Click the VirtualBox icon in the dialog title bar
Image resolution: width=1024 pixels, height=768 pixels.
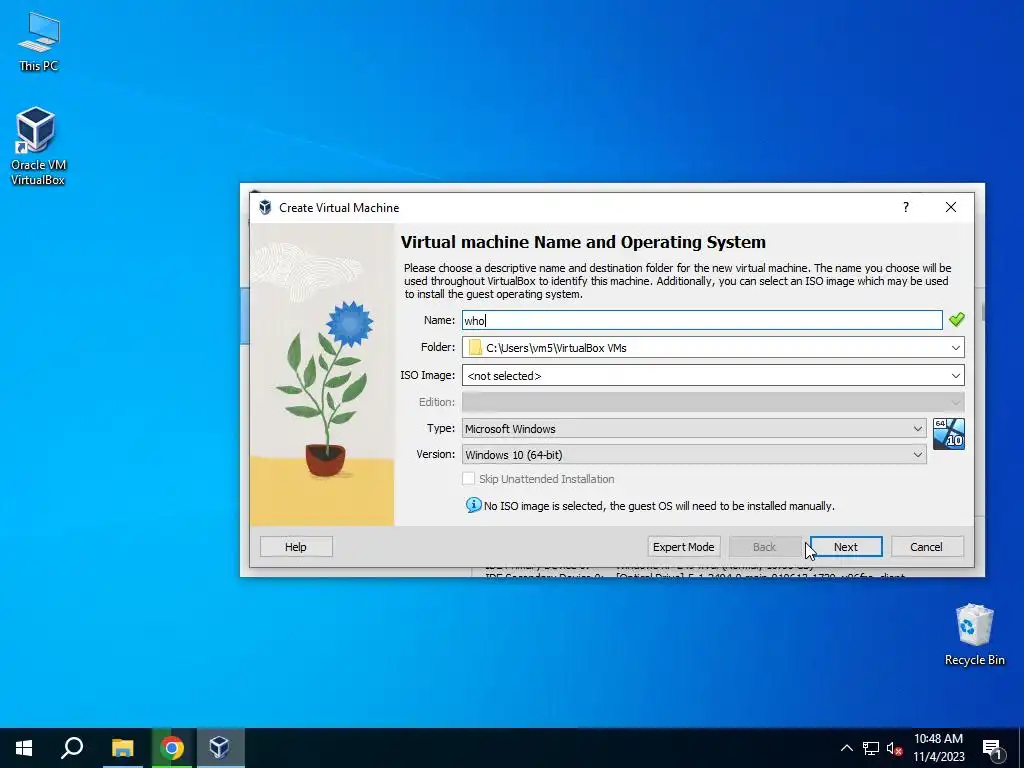point(265,208)
